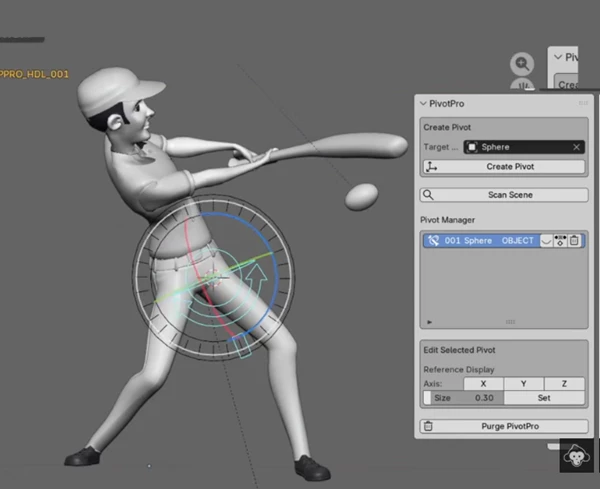Clear the Sphere target object

(x=576, y=147)
